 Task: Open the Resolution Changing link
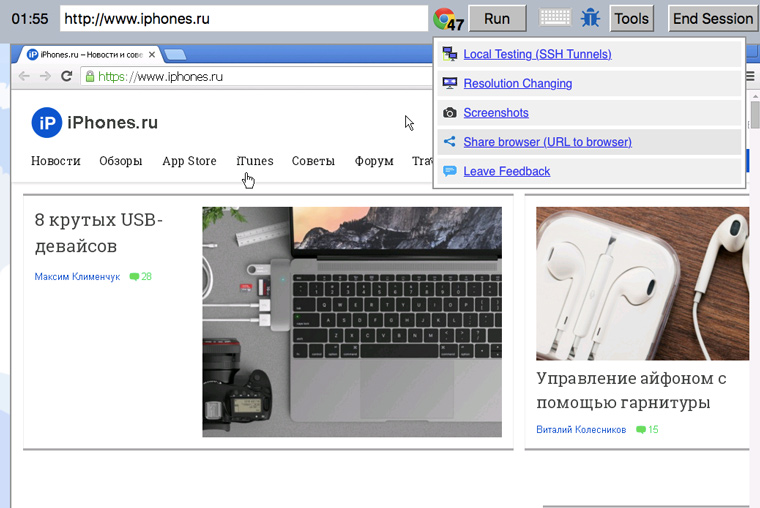pos(518,83)
